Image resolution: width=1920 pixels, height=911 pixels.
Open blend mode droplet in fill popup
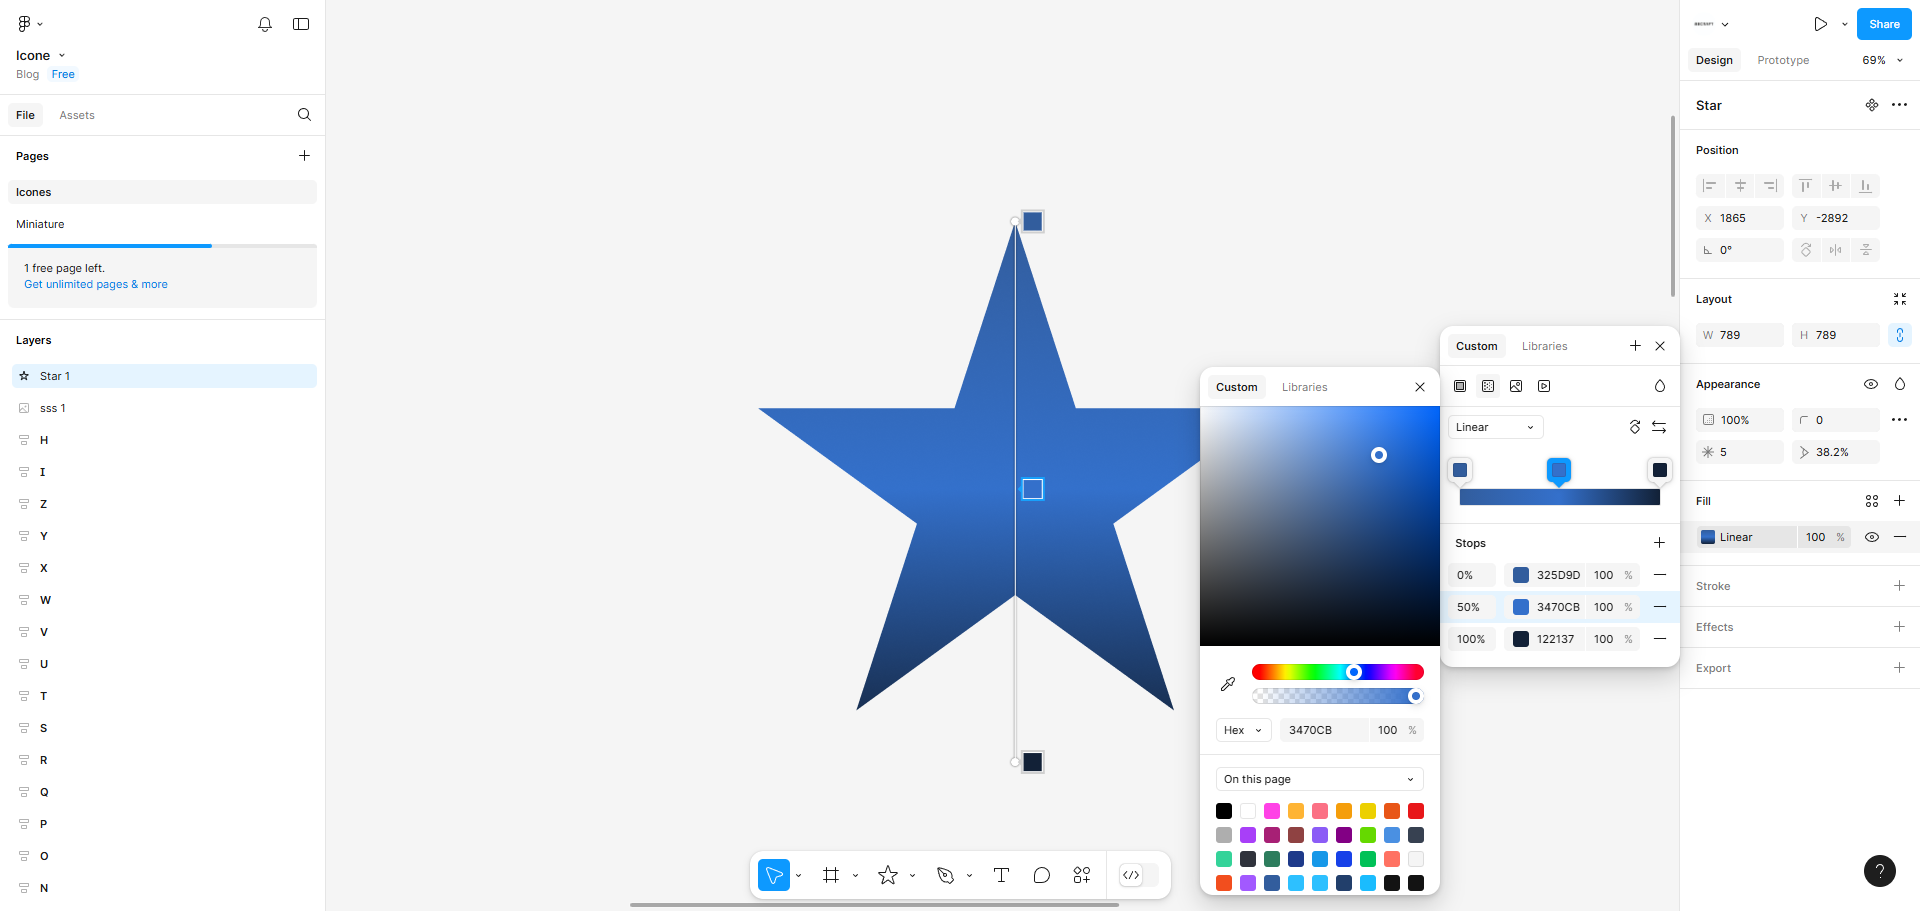click(1660, 386)
